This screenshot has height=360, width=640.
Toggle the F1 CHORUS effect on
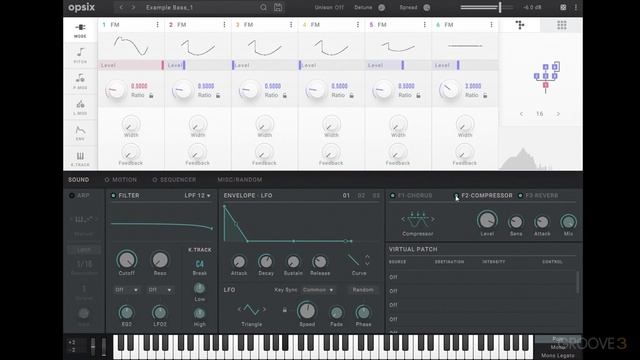(x=393, y=196)
